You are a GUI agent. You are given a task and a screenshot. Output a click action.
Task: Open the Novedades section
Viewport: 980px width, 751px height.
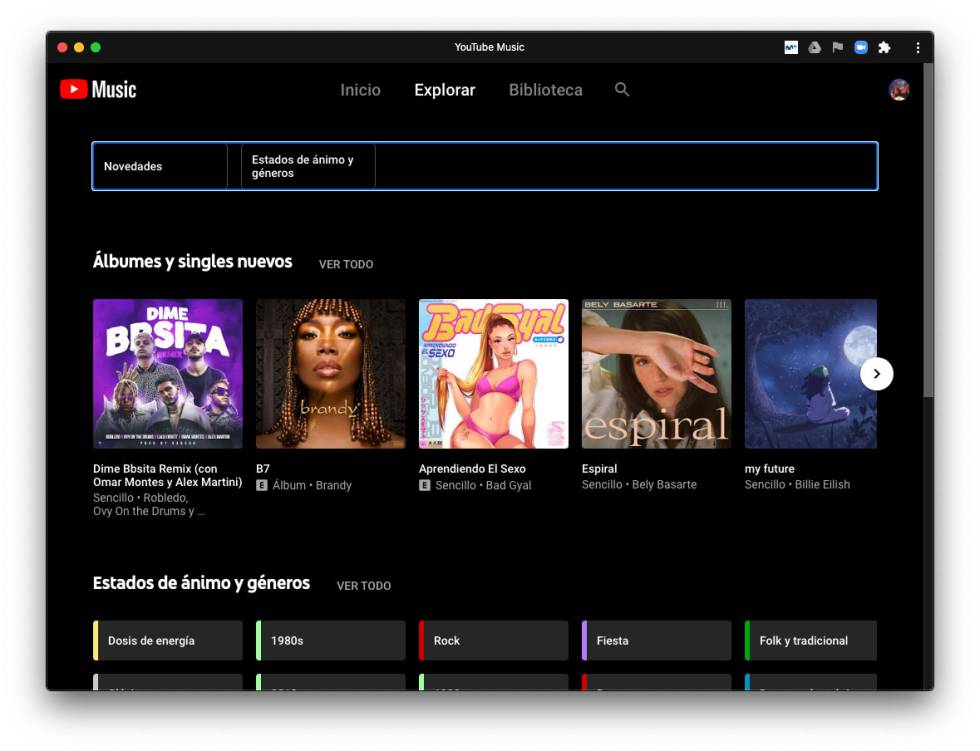click(x=159, y=166)
